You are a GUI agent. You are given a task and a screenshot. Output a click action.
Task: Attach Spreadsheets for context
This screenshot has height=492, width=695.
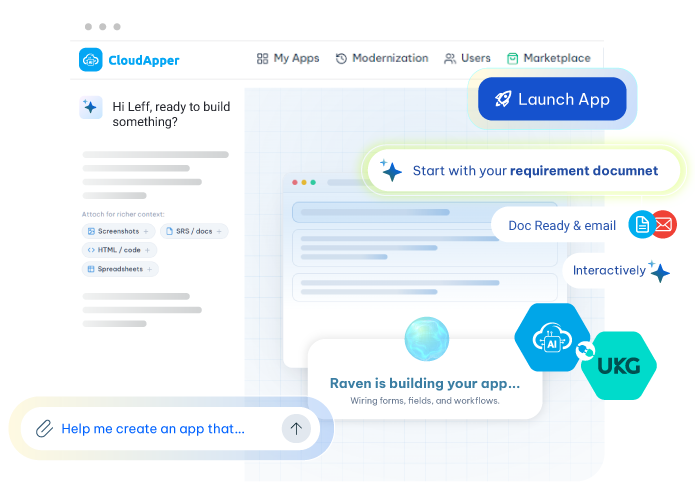120,269
